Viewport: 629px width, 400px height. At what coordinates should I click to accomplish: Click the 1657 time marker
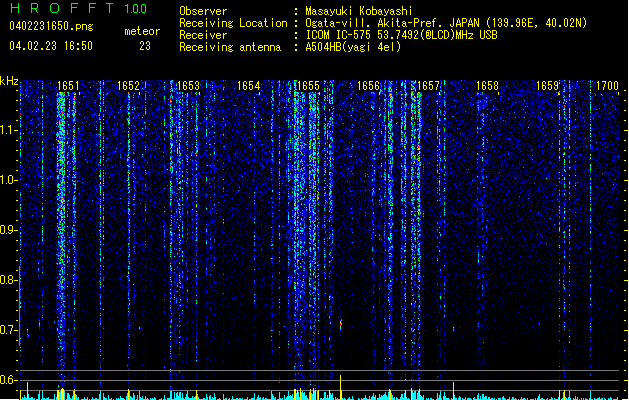[x=428, y=86]
